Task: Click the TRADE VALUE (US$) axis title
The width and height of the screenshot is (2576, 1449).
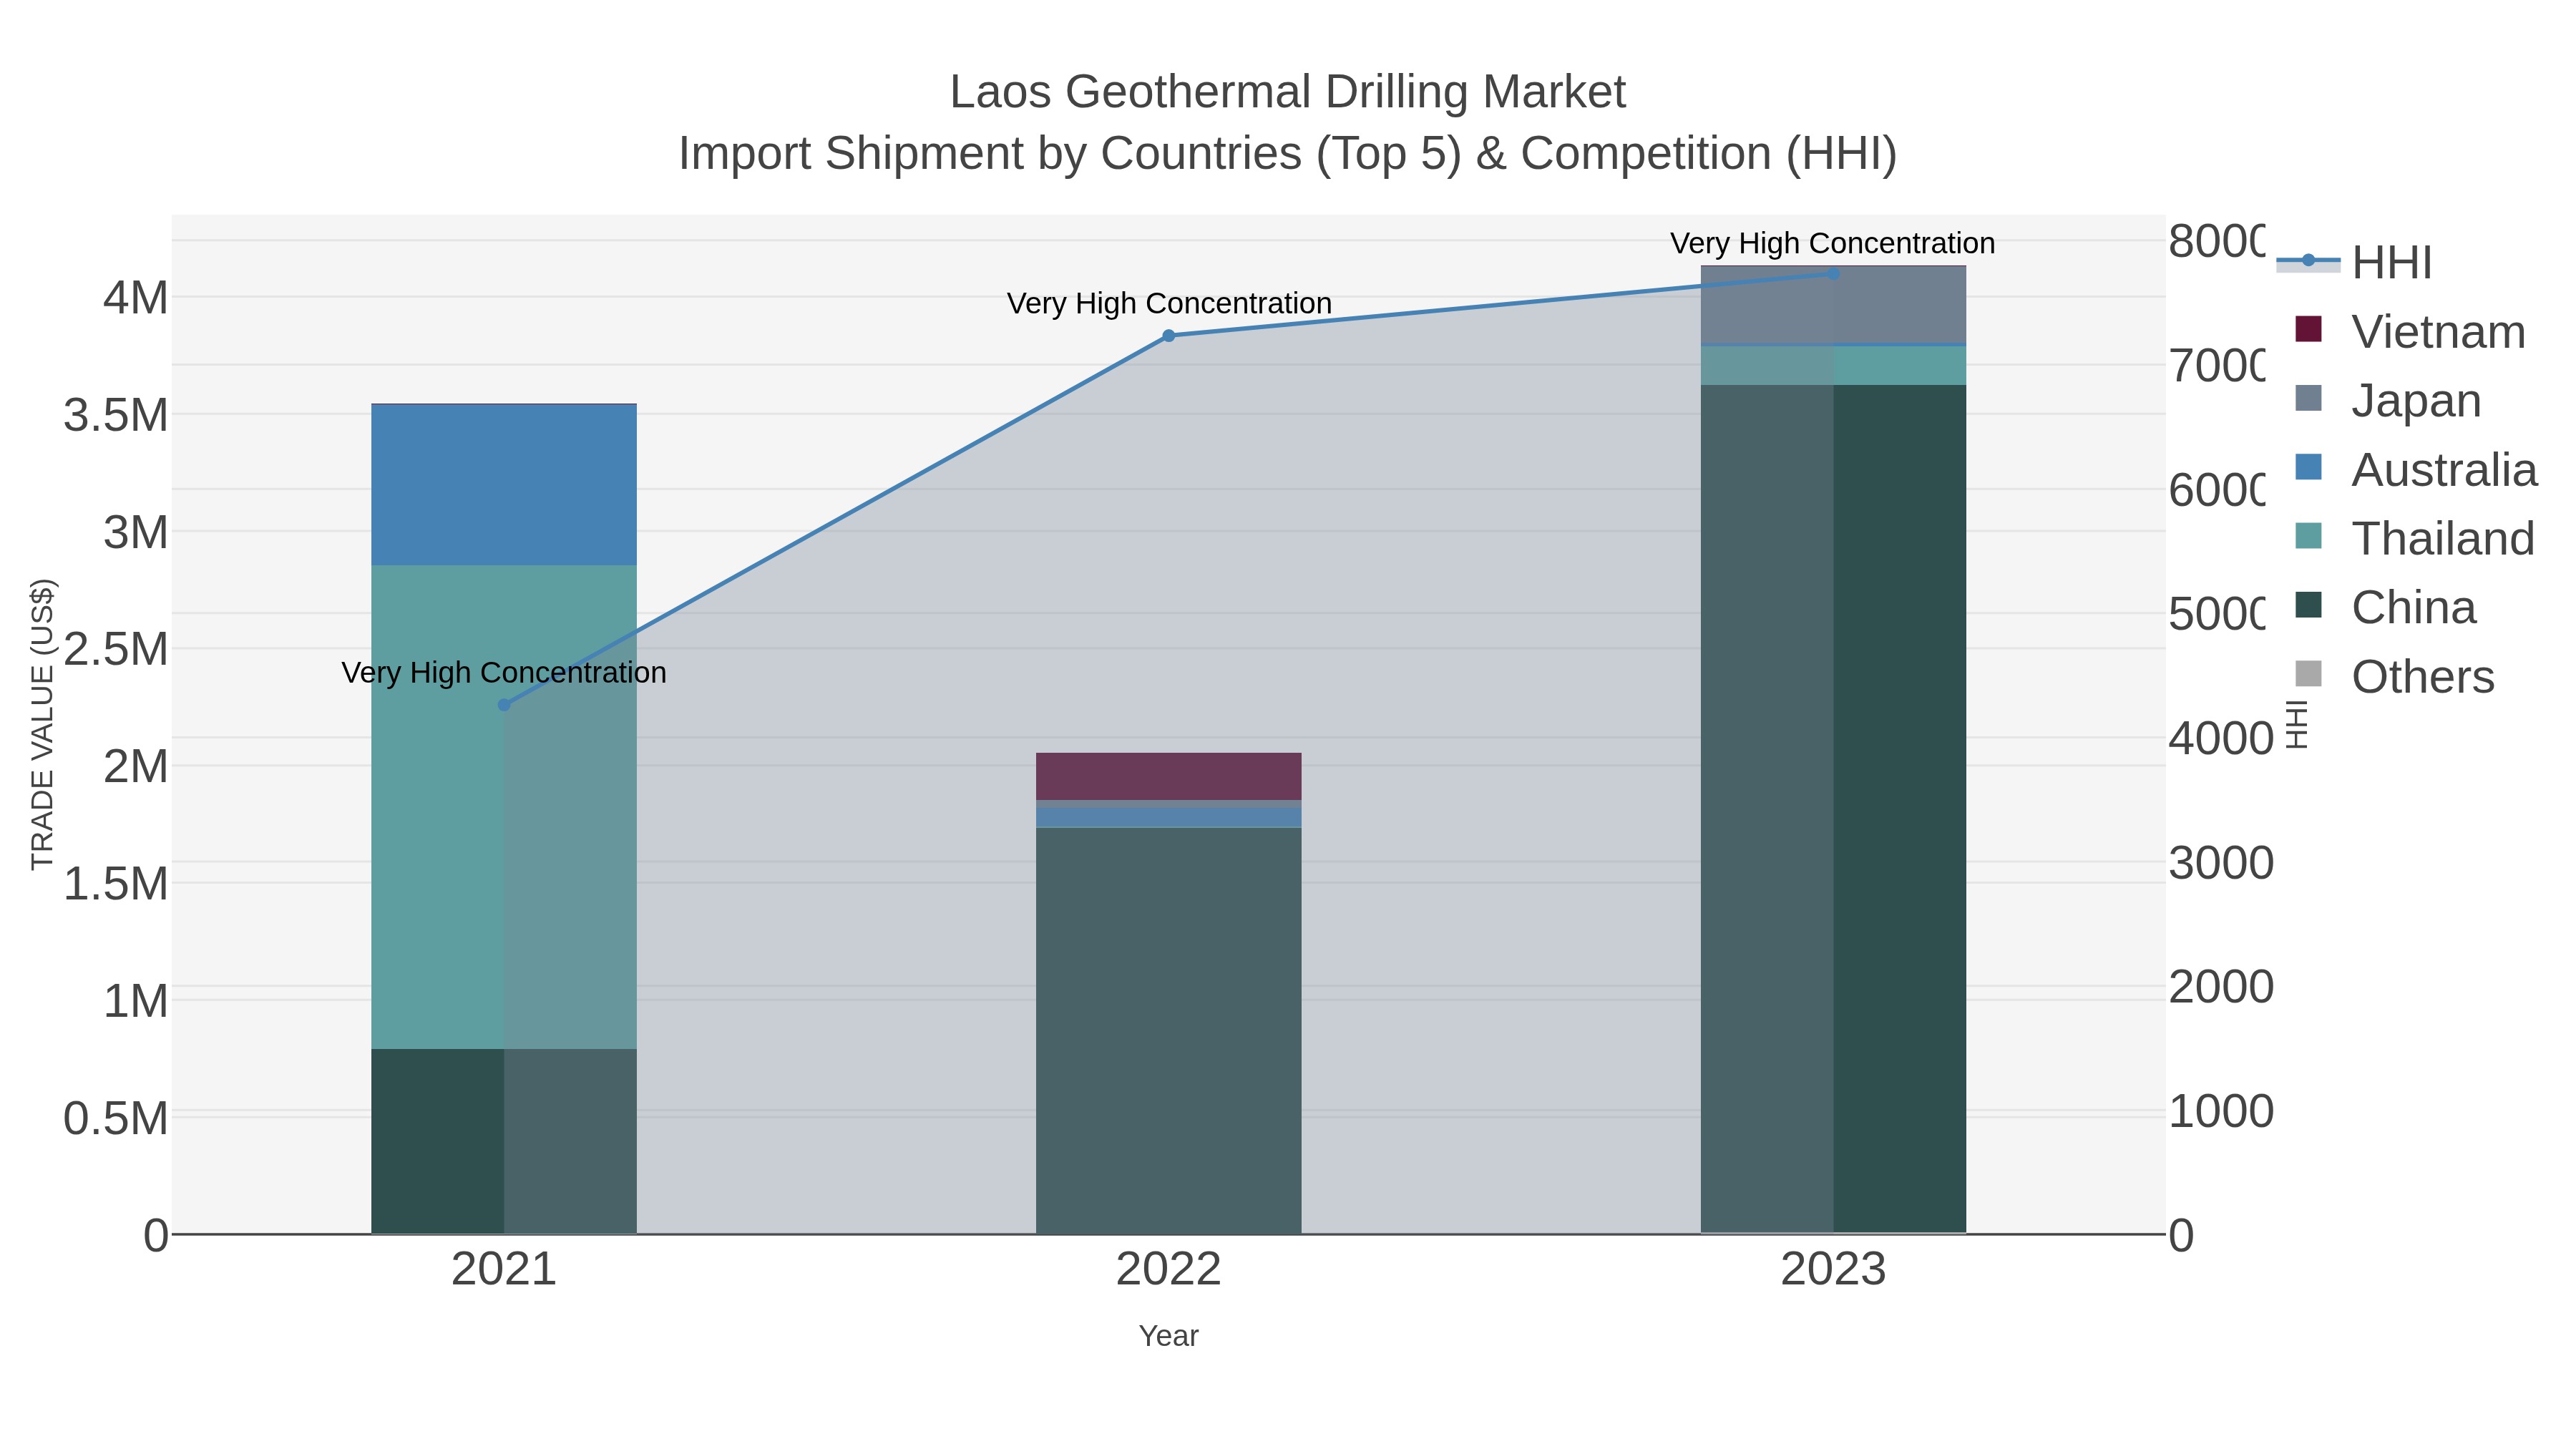Action: tap(42, 724)
